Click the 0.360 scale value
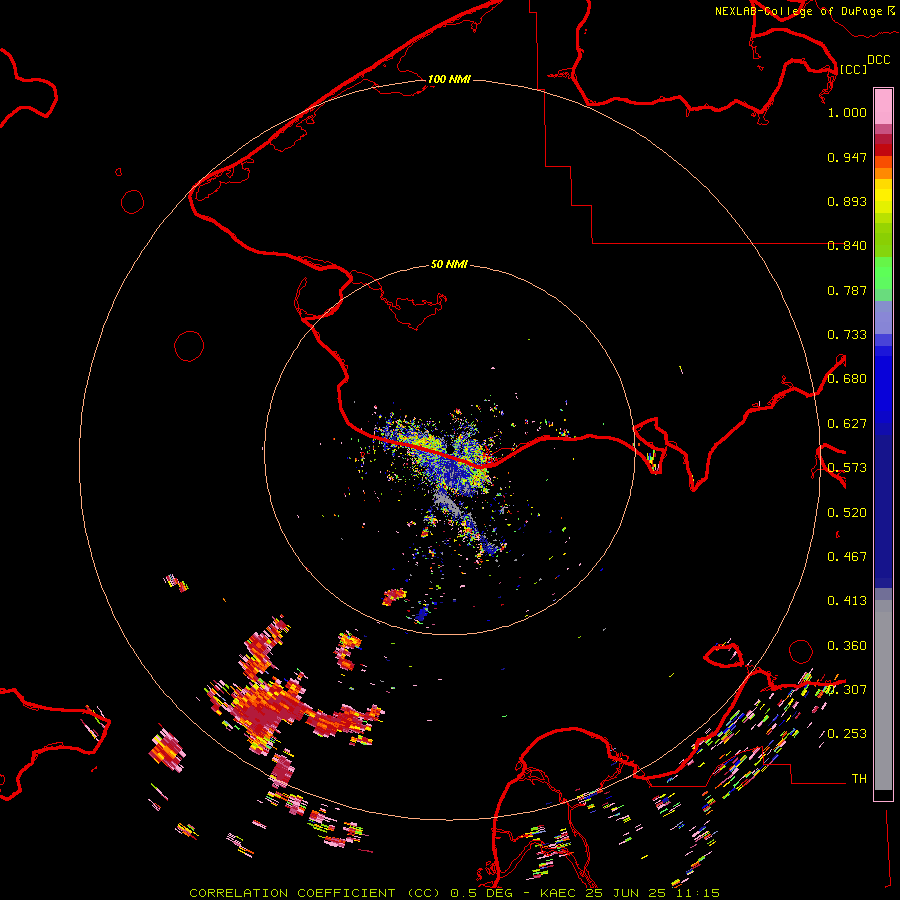This screenshot has width=900, height=900. 847,646
